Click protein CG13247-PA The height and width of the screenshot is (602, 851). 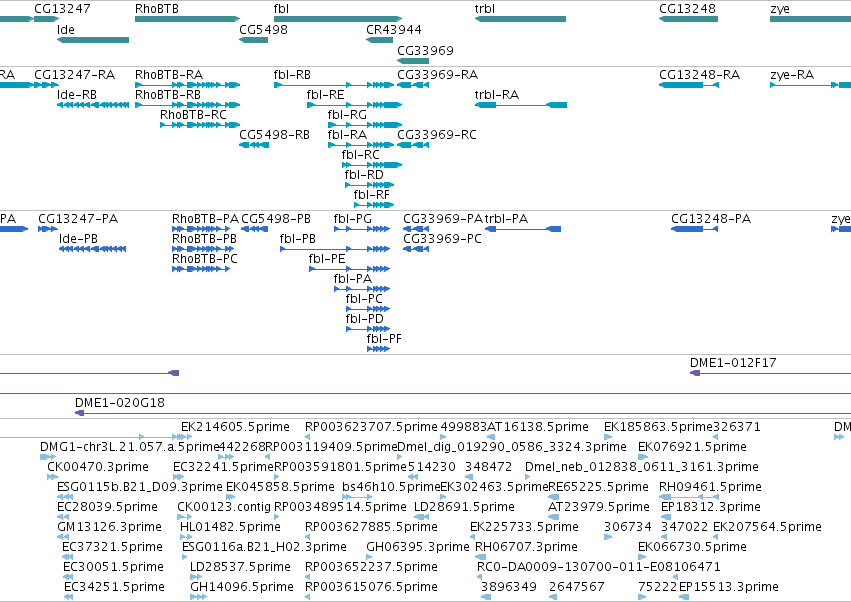tap(48, 229)
